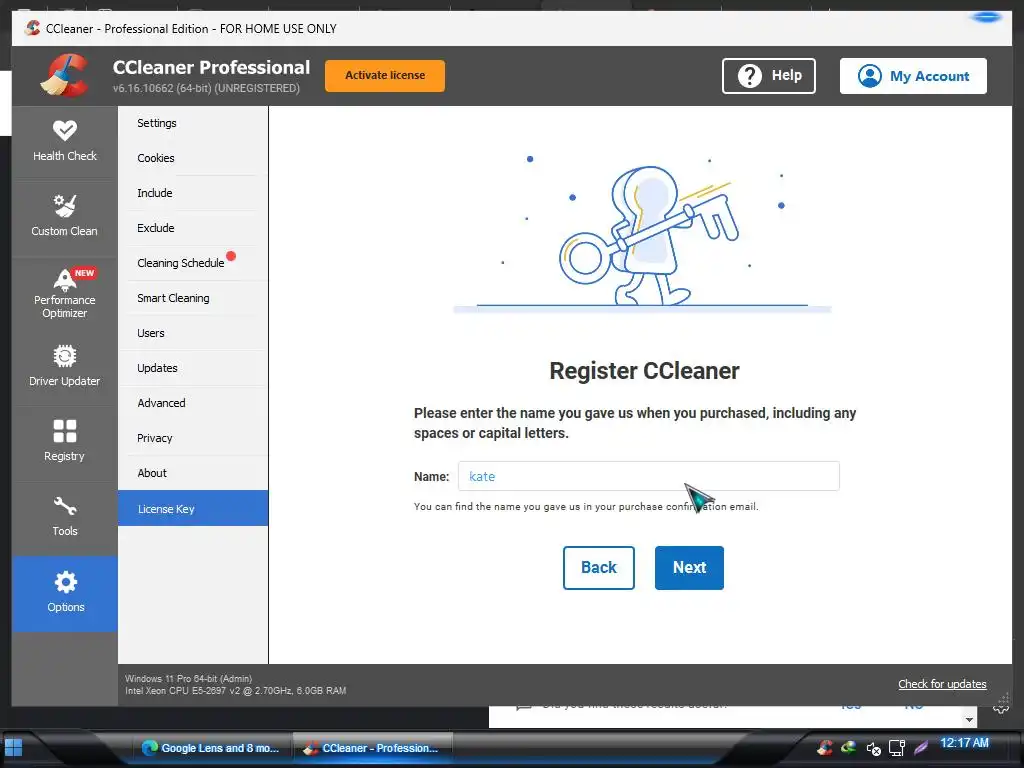
Task: Open Help from the header
Action: [769, 76]
